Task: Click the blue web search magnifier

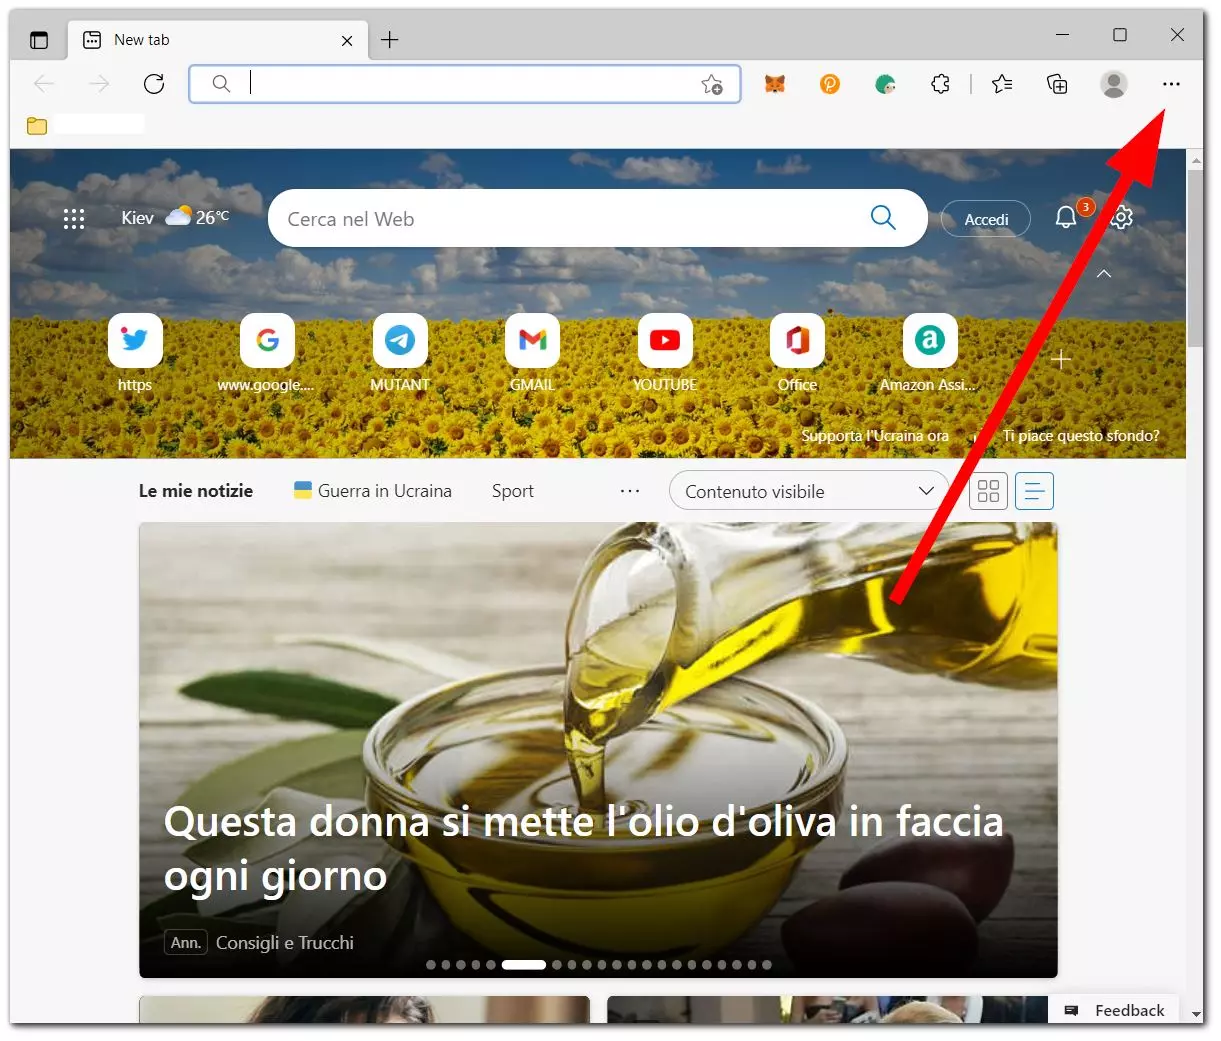Action: [x=883, y=217]
